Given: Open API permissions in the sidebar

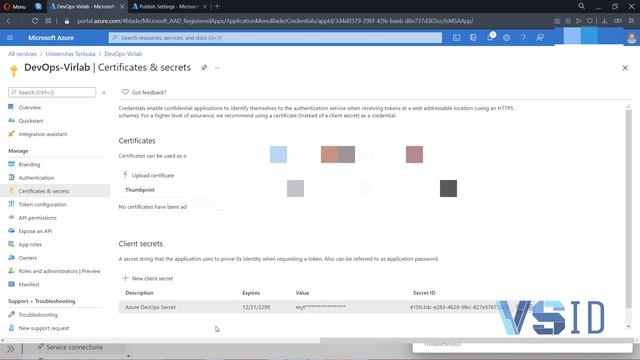Looking at the screenshot, I should click(x=37, y=218).
